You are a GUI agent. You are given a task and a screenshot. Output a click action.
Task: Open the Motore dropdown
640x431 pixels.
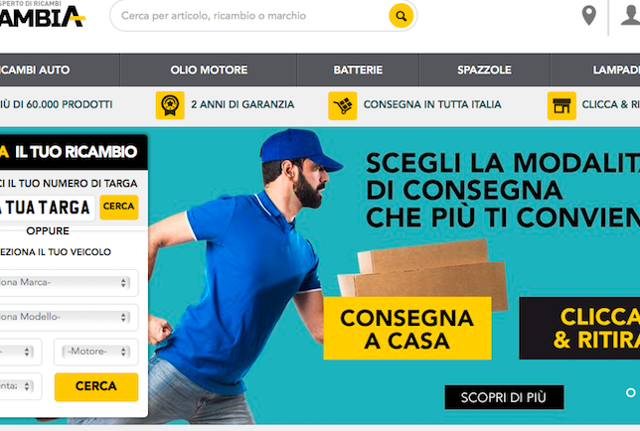pos(96,351)
